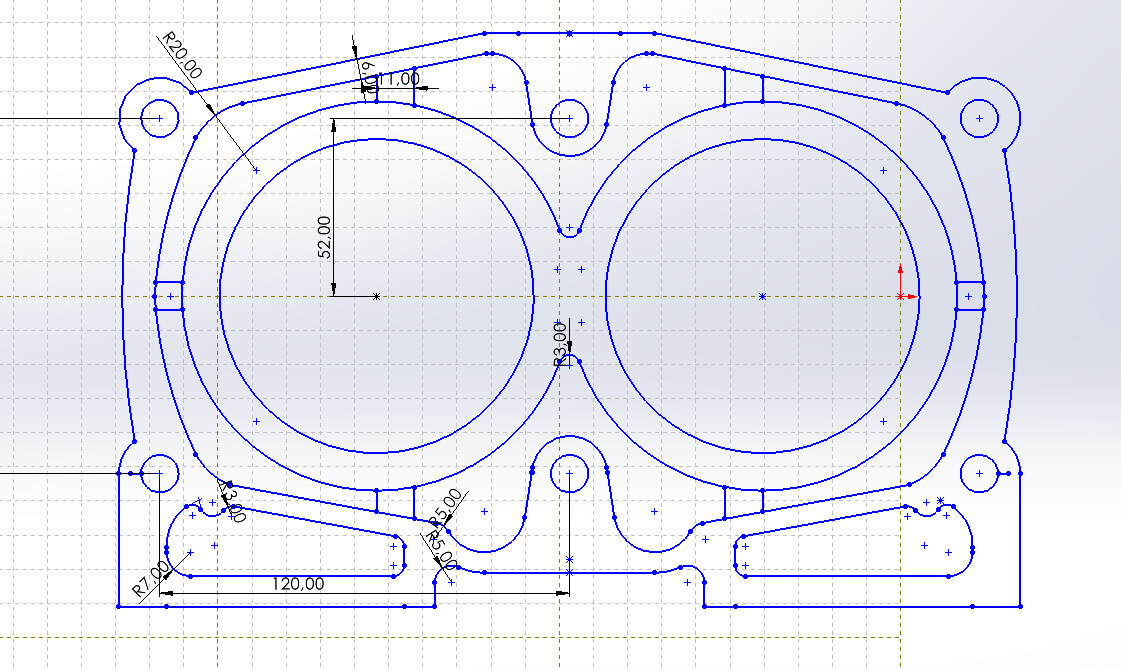Click the red sketch origin marker
This screenshot has width=1121, height=670.
point(901,296)
